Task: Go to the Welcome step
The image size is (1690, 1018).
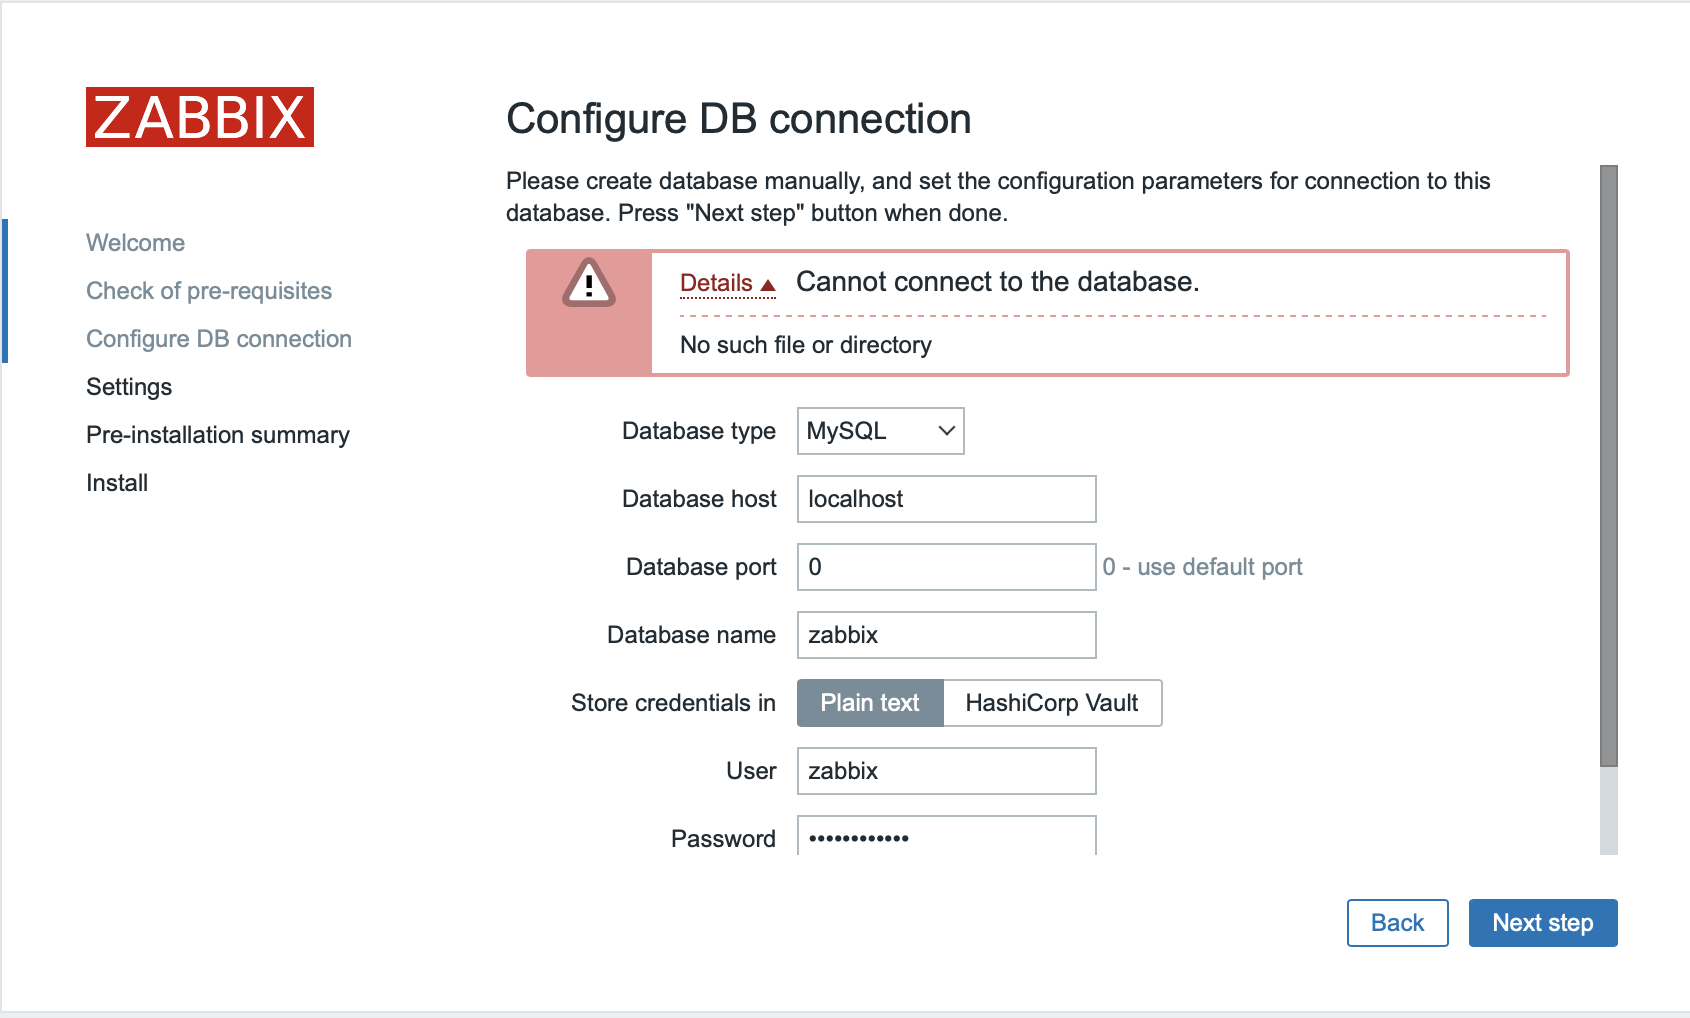Action: 135,243
